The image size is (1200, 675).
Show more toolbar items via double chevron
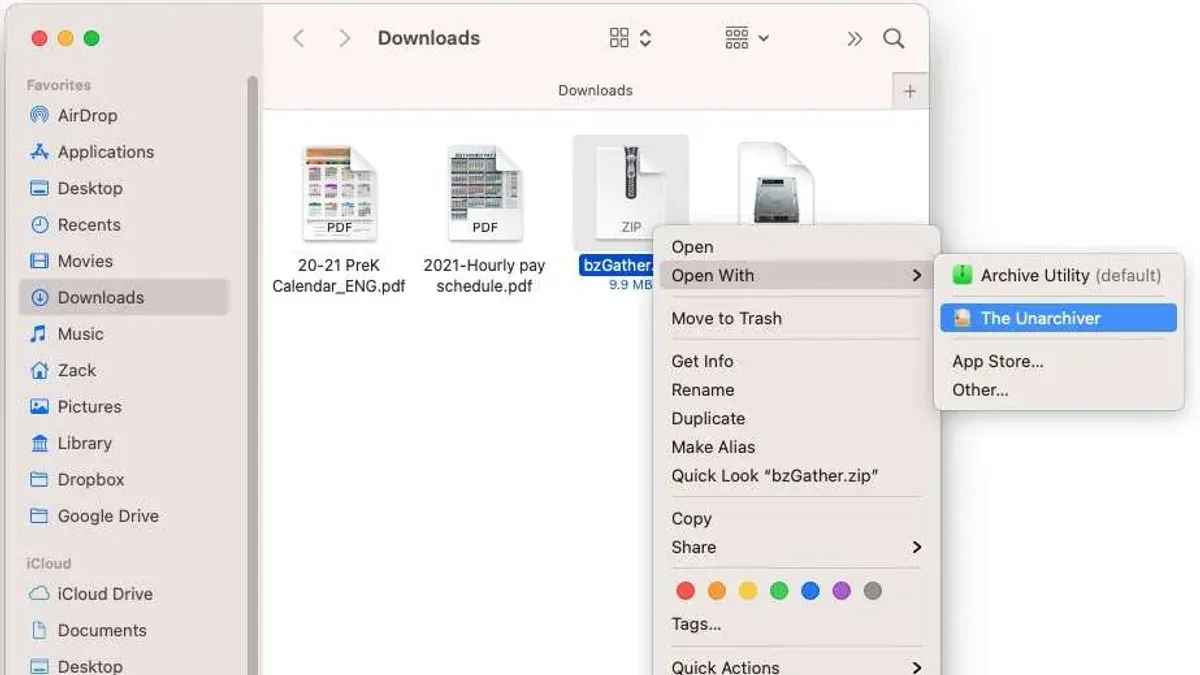pyautogui.click(x=854, y=38)
